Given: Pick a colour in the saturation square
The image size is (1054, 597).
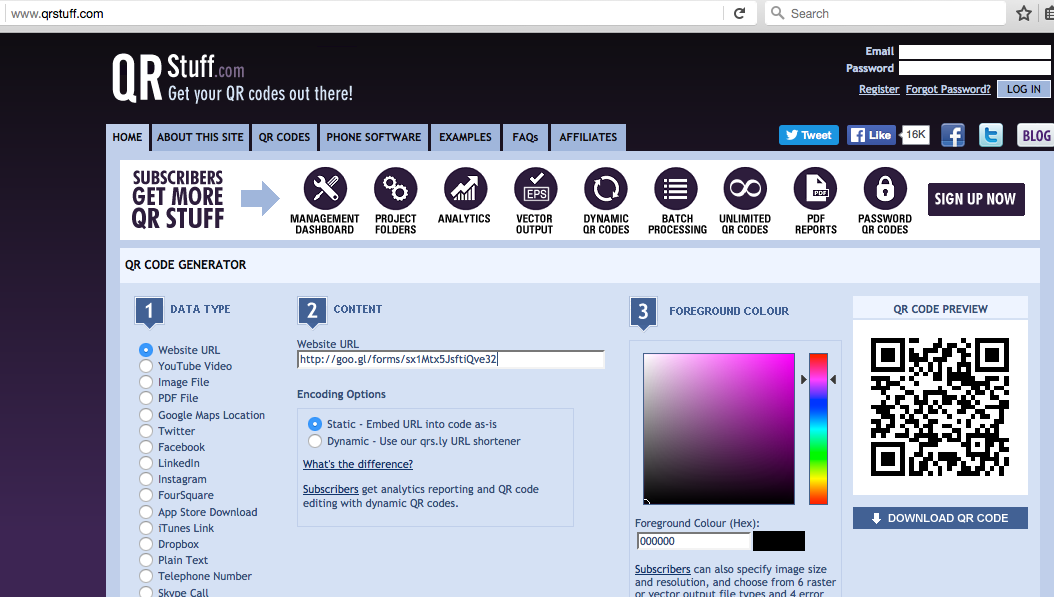Looking at the screenshot, I should 719,428.
